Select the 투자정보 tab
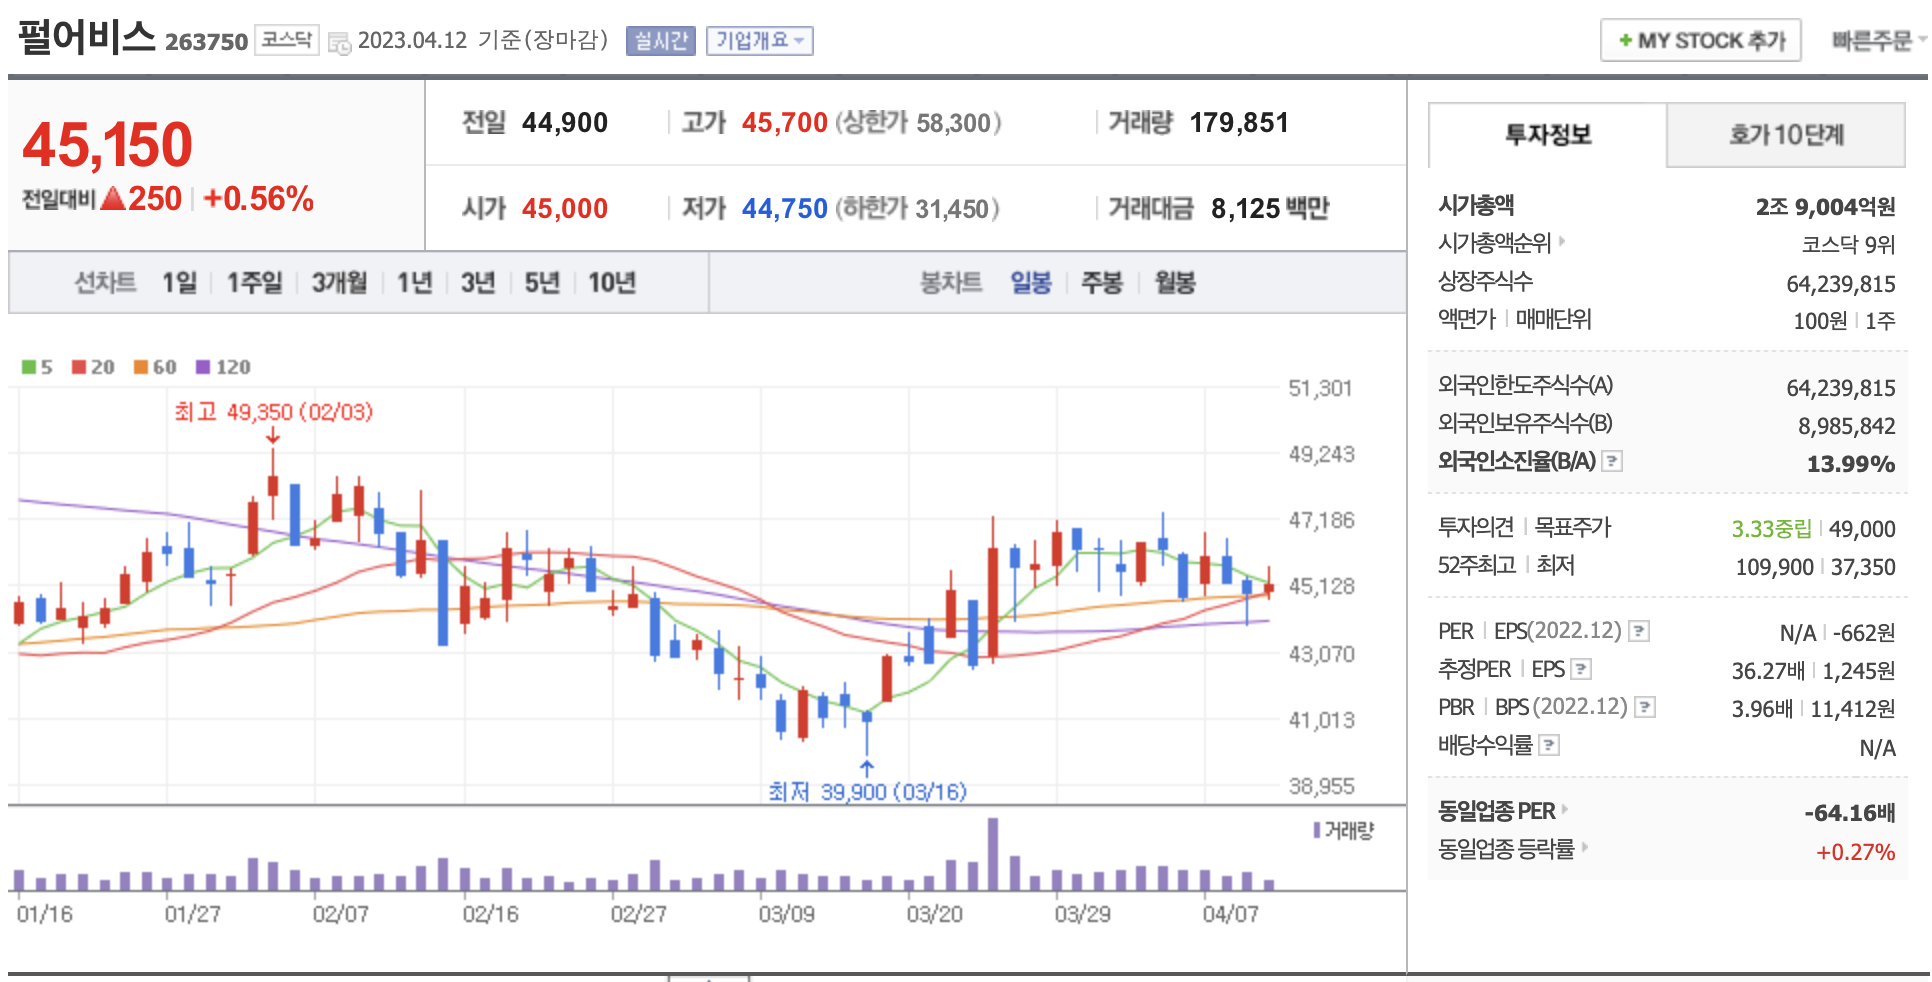 point(1547,135)
